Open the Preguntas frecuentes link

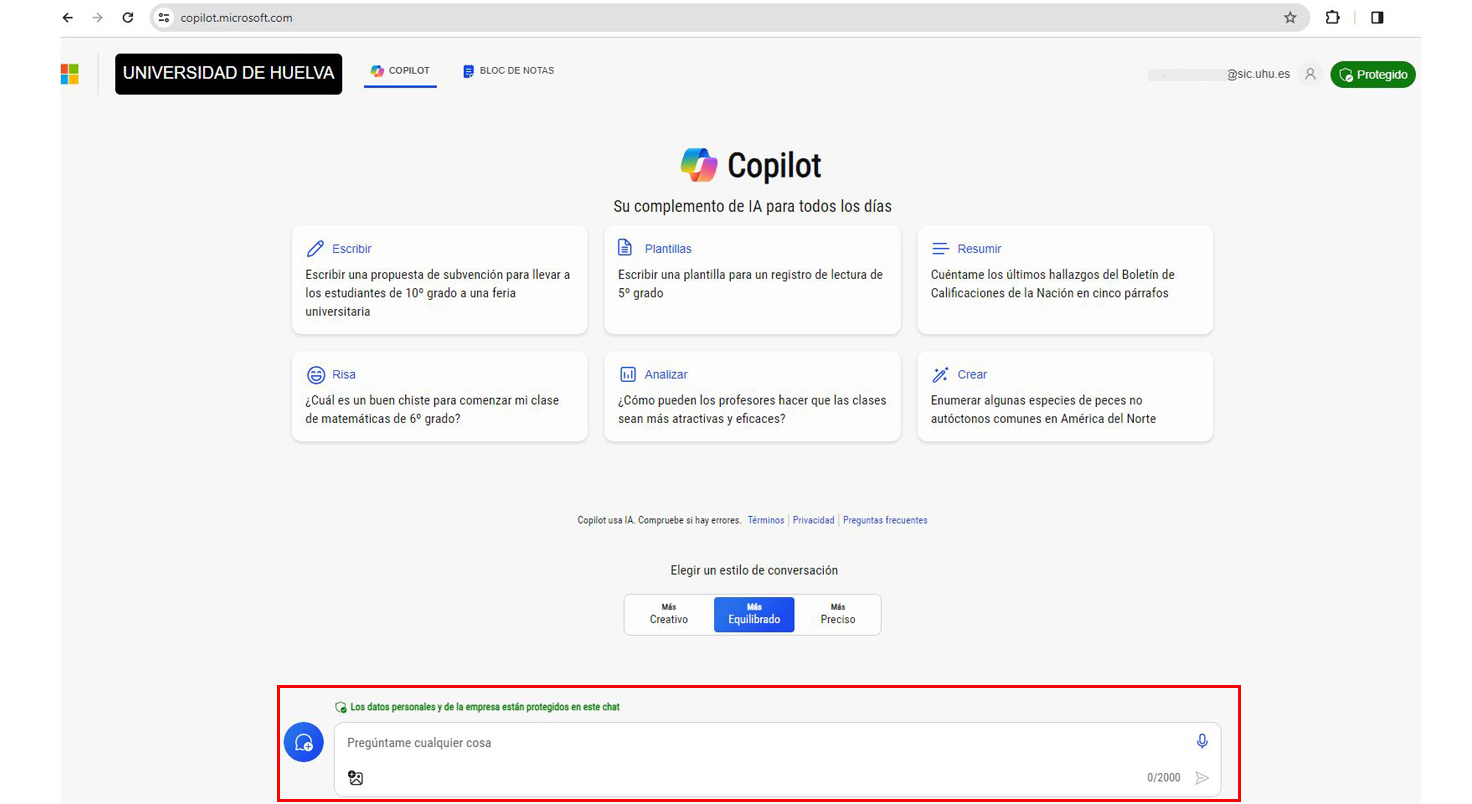pos(885,520)
